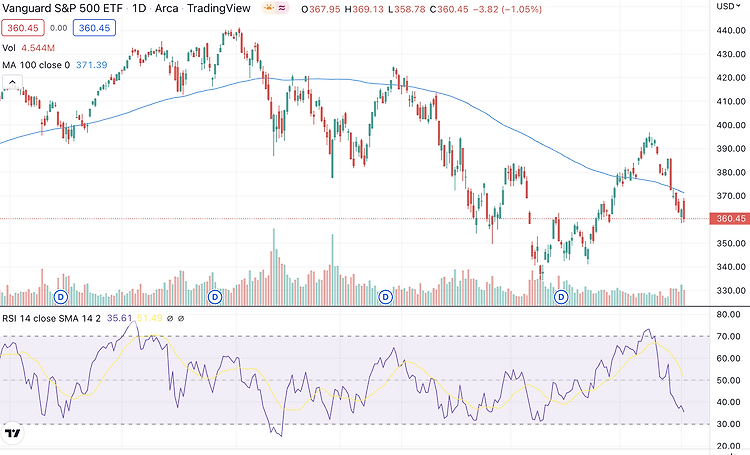Click the 30.00 RSI axis label

(728, 424)
